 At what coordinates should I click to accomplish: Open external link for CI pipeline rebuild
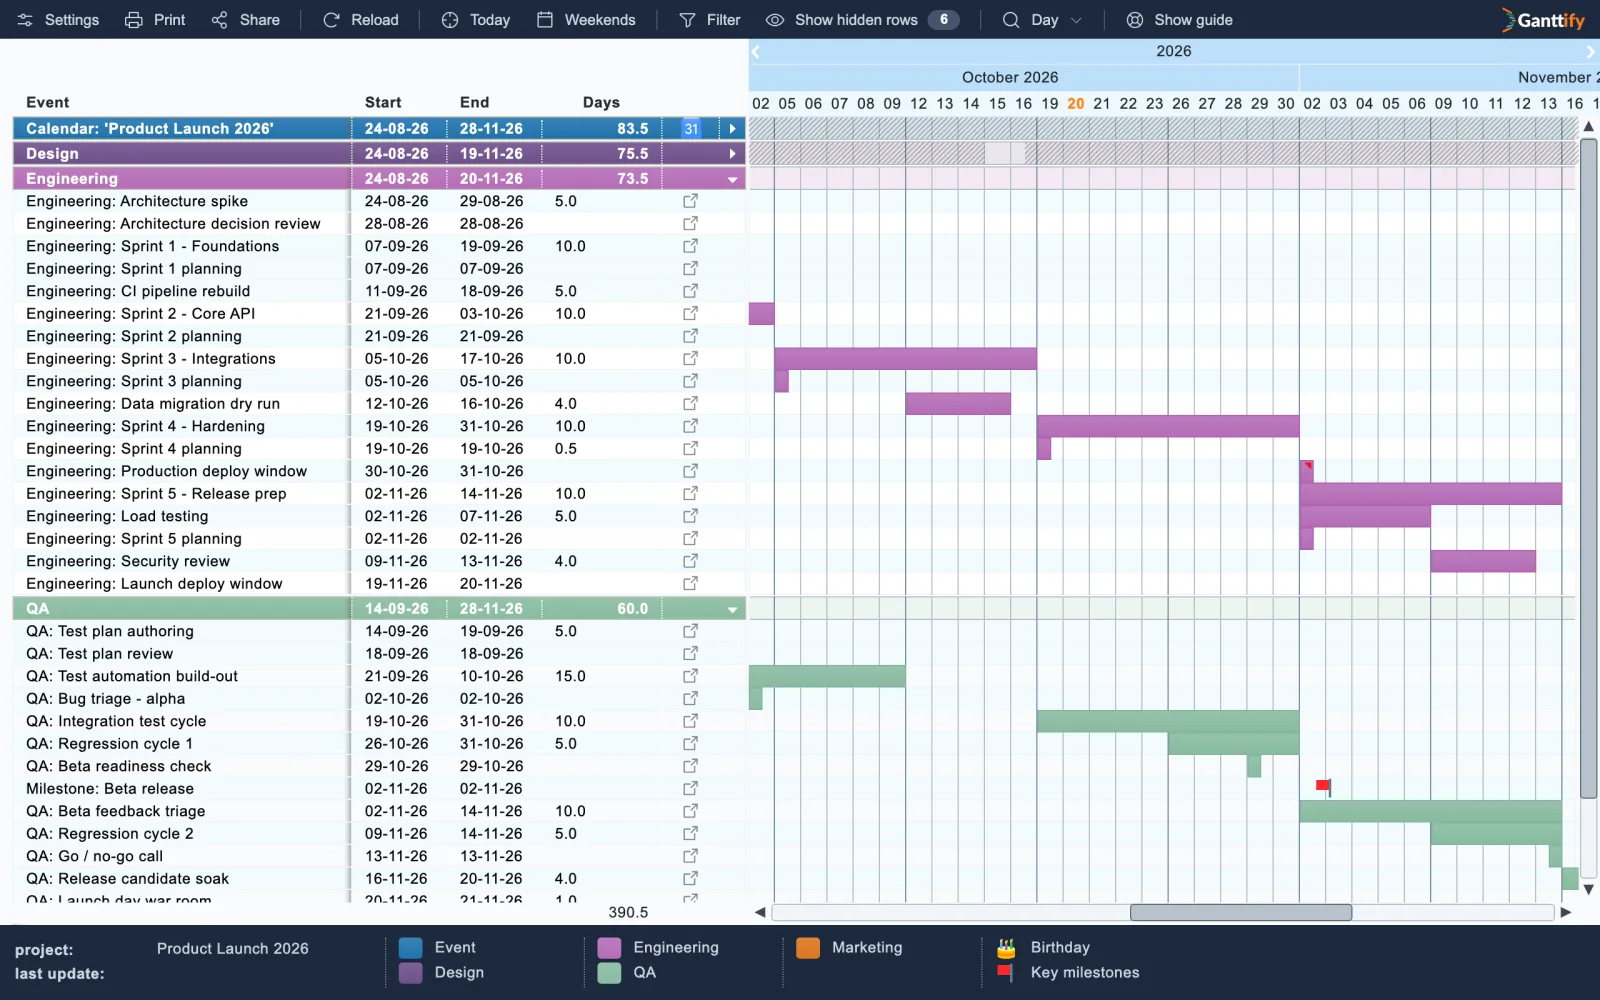pos(690,291)
